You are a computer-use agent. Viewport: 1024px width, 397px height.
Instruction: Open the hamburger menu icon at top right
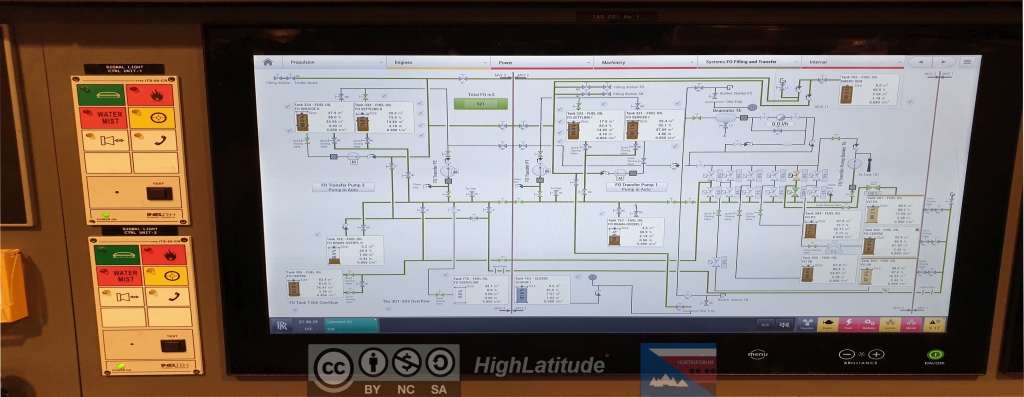click(x=967, y=62)
